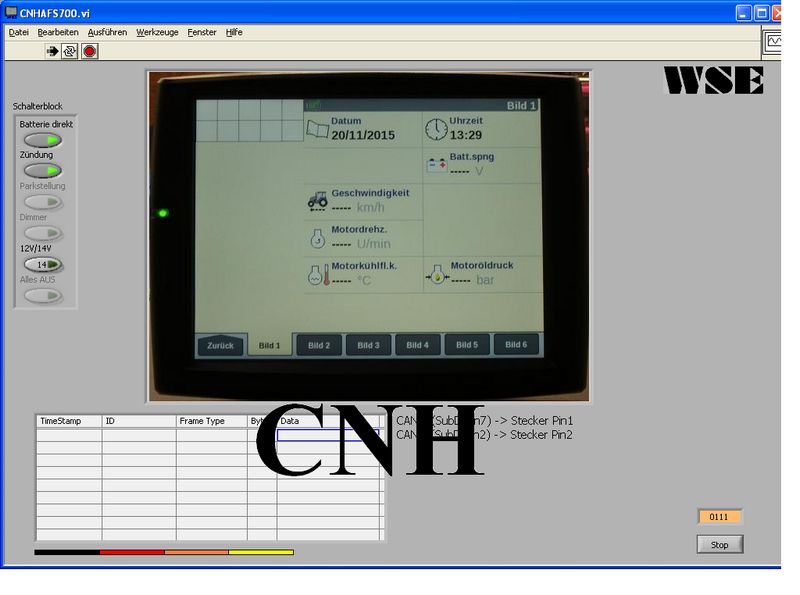Click the VI icon in title bar
The image size is (800, 595).
pyautogui.click(x=11, y=12)
